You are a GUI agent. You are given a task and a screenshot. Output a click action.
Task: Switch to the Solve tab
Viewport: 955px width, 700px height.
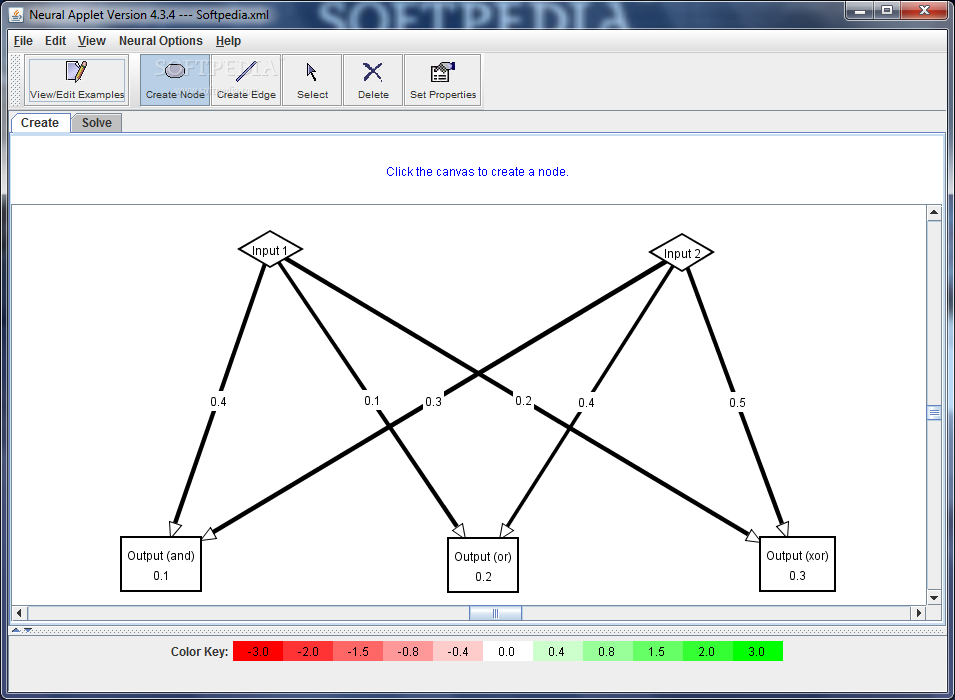click(x=97, y=122)
